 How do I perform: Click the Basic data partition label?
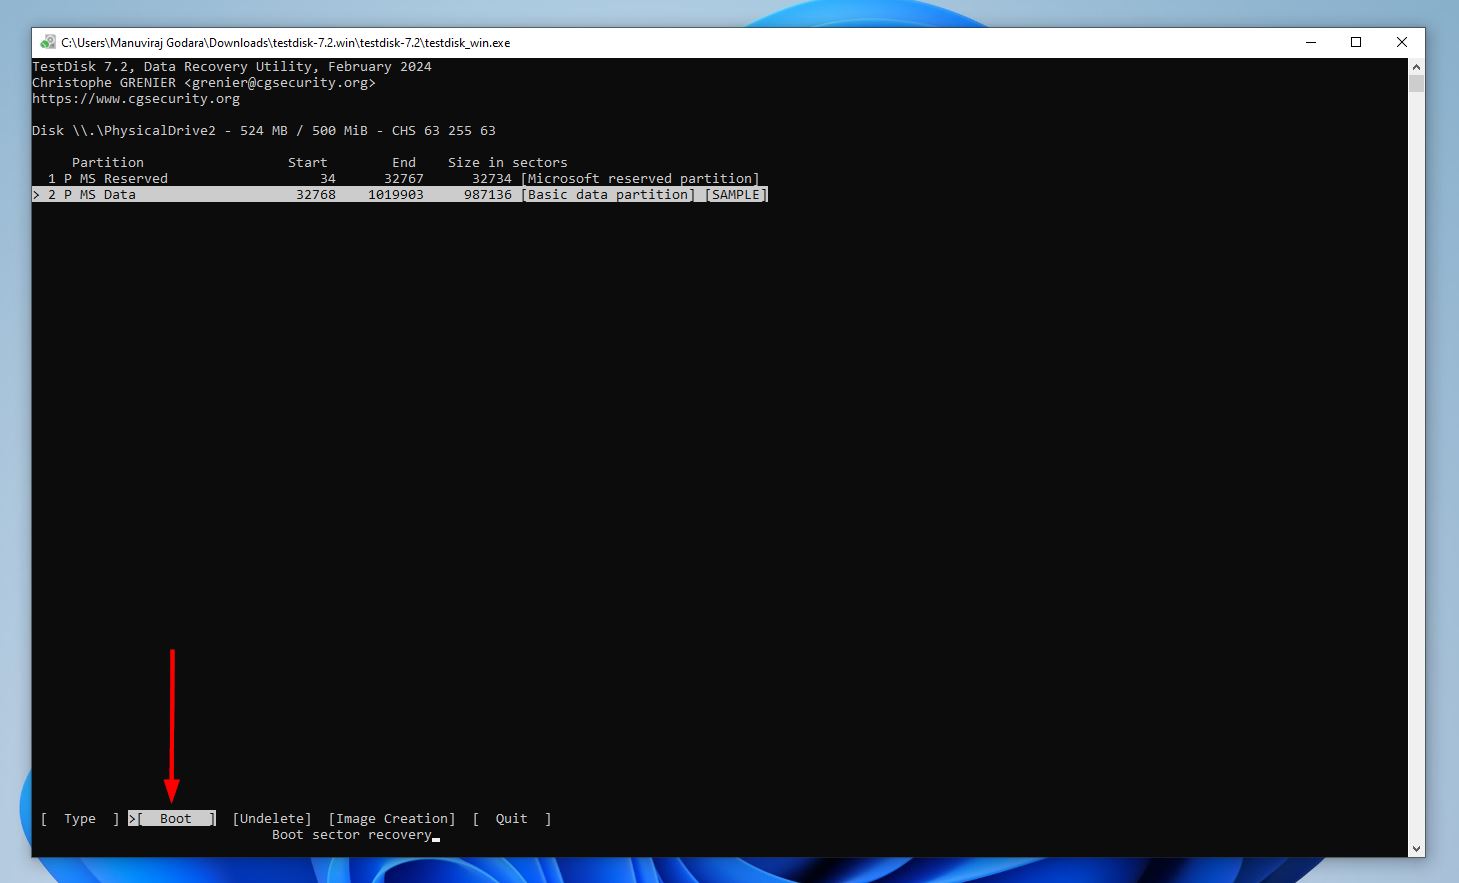[x=608, y=194]
